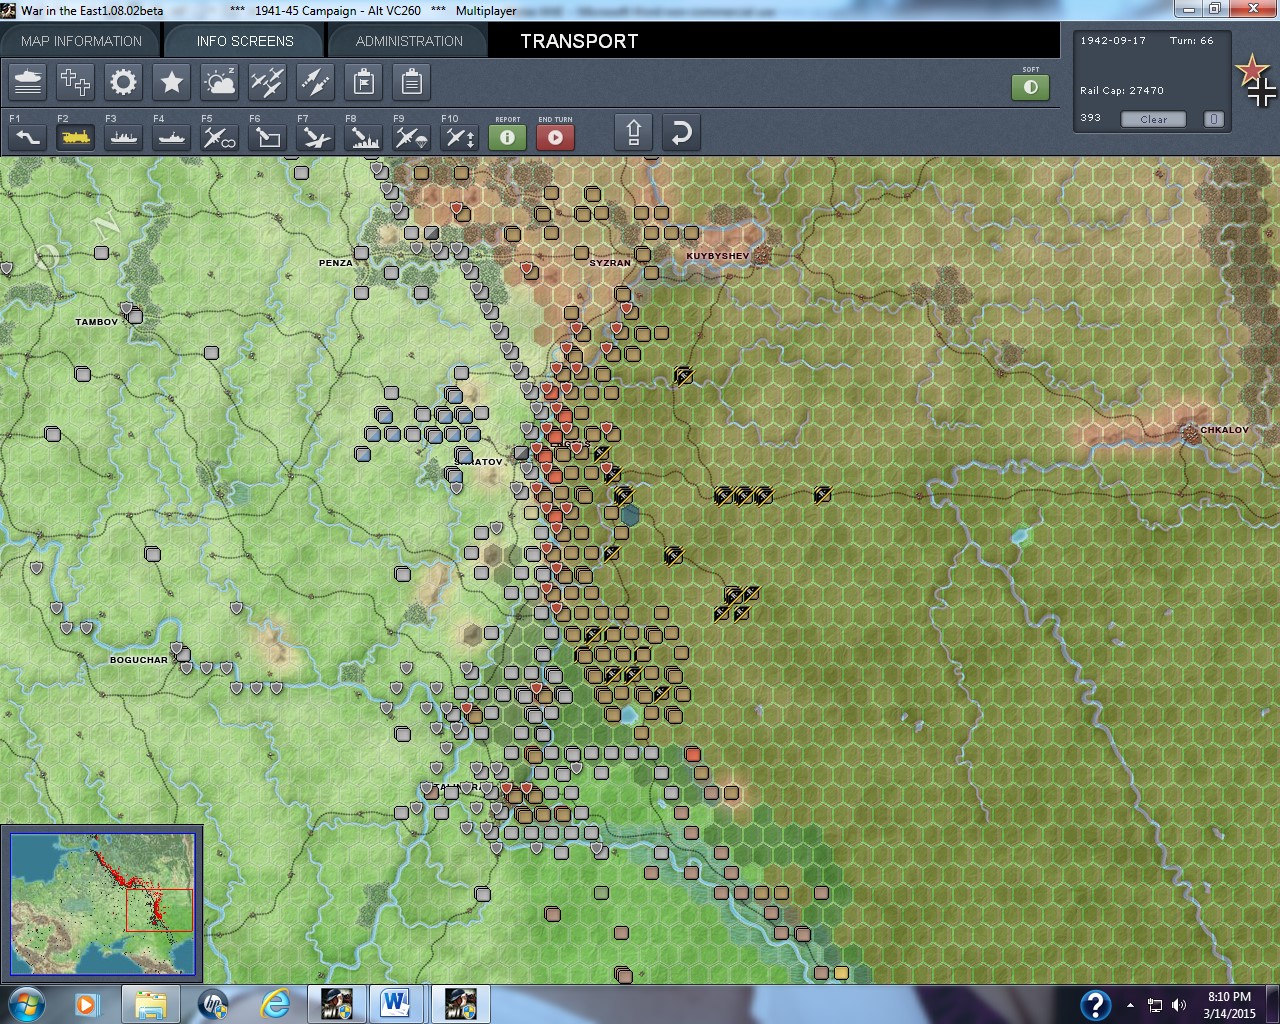The height and width of the screenshot is (1024, 1280).
Task: Select F9 air transport mode
Action: tap(412, 137)
